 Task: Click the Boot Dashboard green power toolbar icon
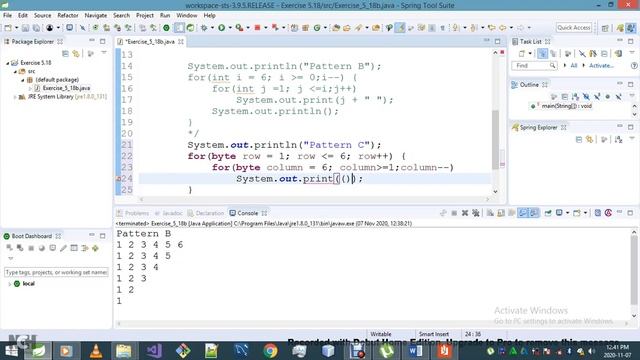[x=166, y=28]
